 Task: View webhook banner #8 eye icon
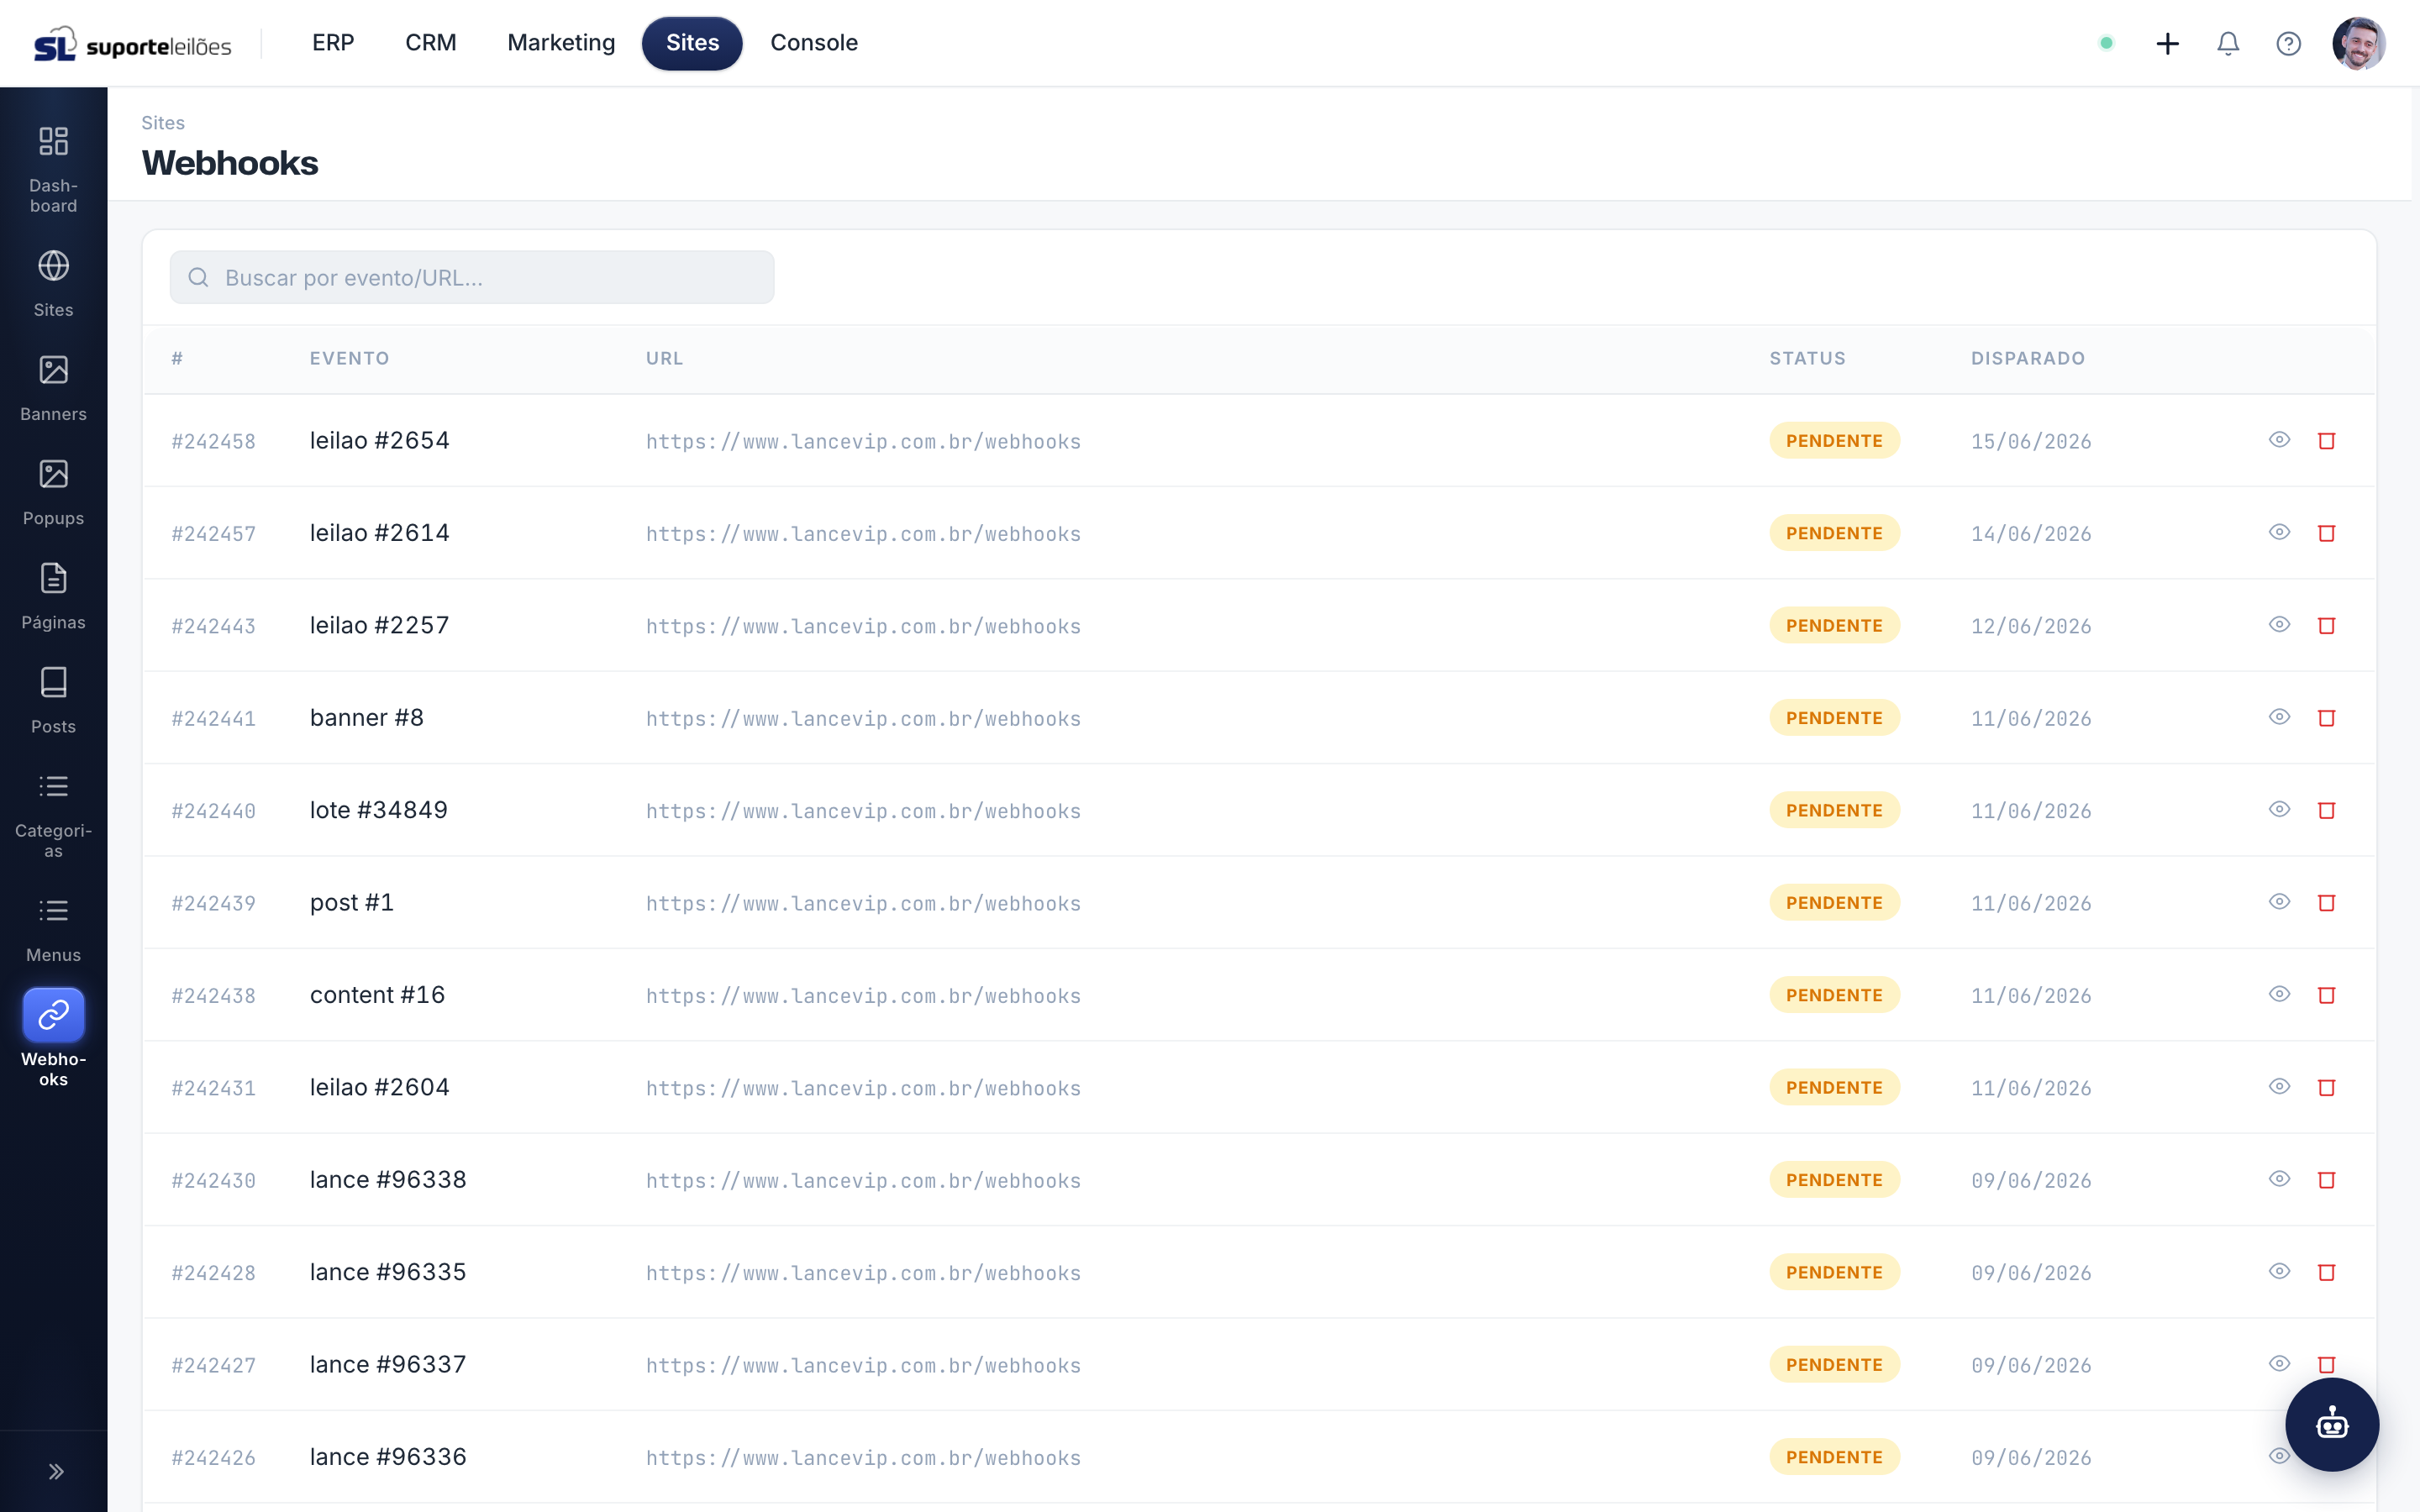[x=2279, y=717]
